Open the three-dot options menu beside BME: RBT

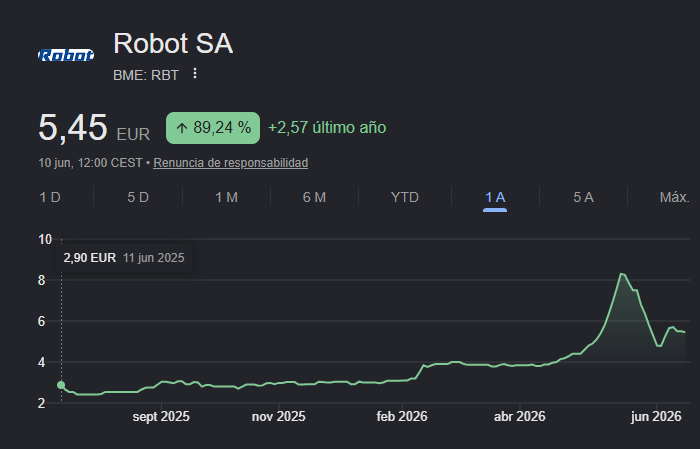click(195, 73)
